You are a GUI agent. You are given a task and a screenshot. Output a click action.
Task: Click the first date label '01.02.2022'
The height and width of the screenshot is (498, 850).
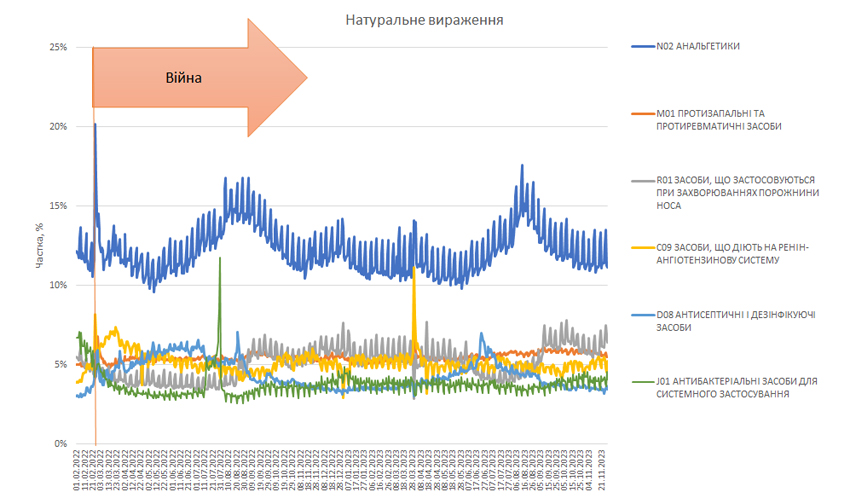78,469
